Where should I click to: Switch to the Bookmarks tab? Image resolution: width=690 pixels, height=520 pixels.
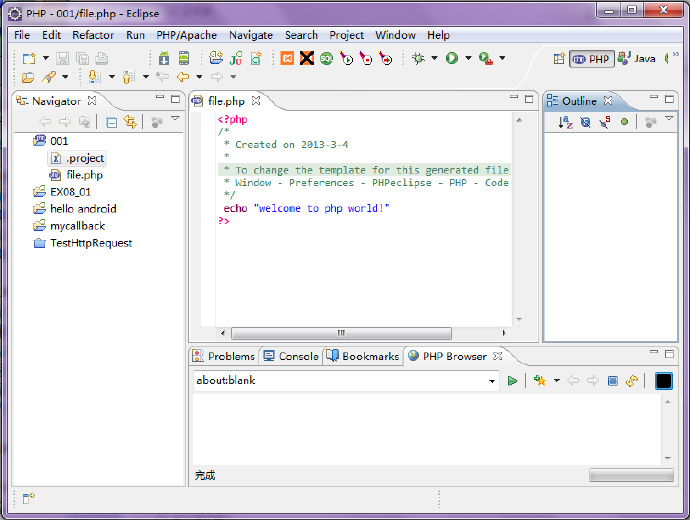(x=363, y=356)
